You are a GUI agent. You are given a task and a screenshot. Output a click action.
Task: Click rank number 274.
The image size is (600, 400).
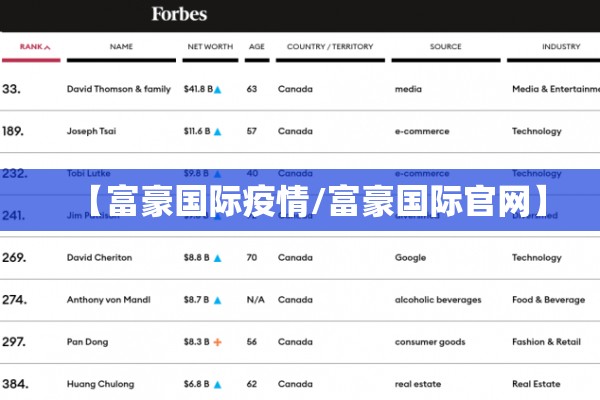(x=15, y=300)
